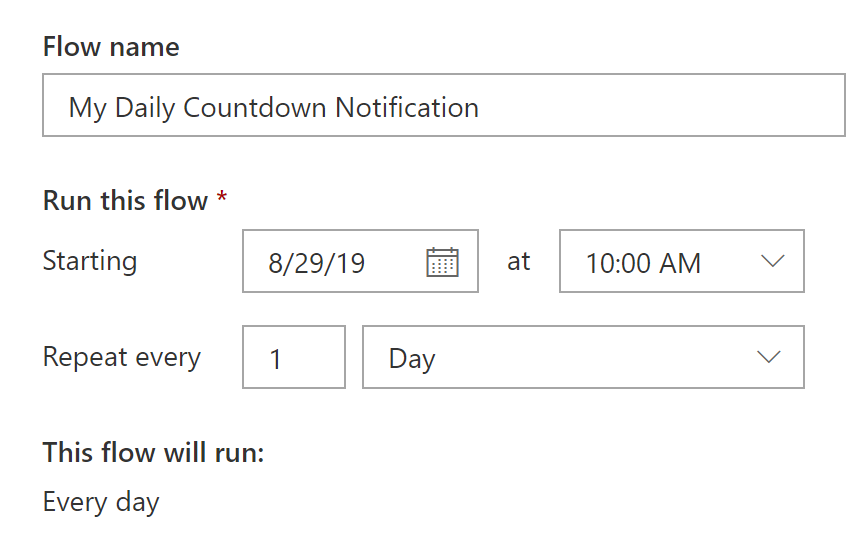Click the red required asterisk

222,196
